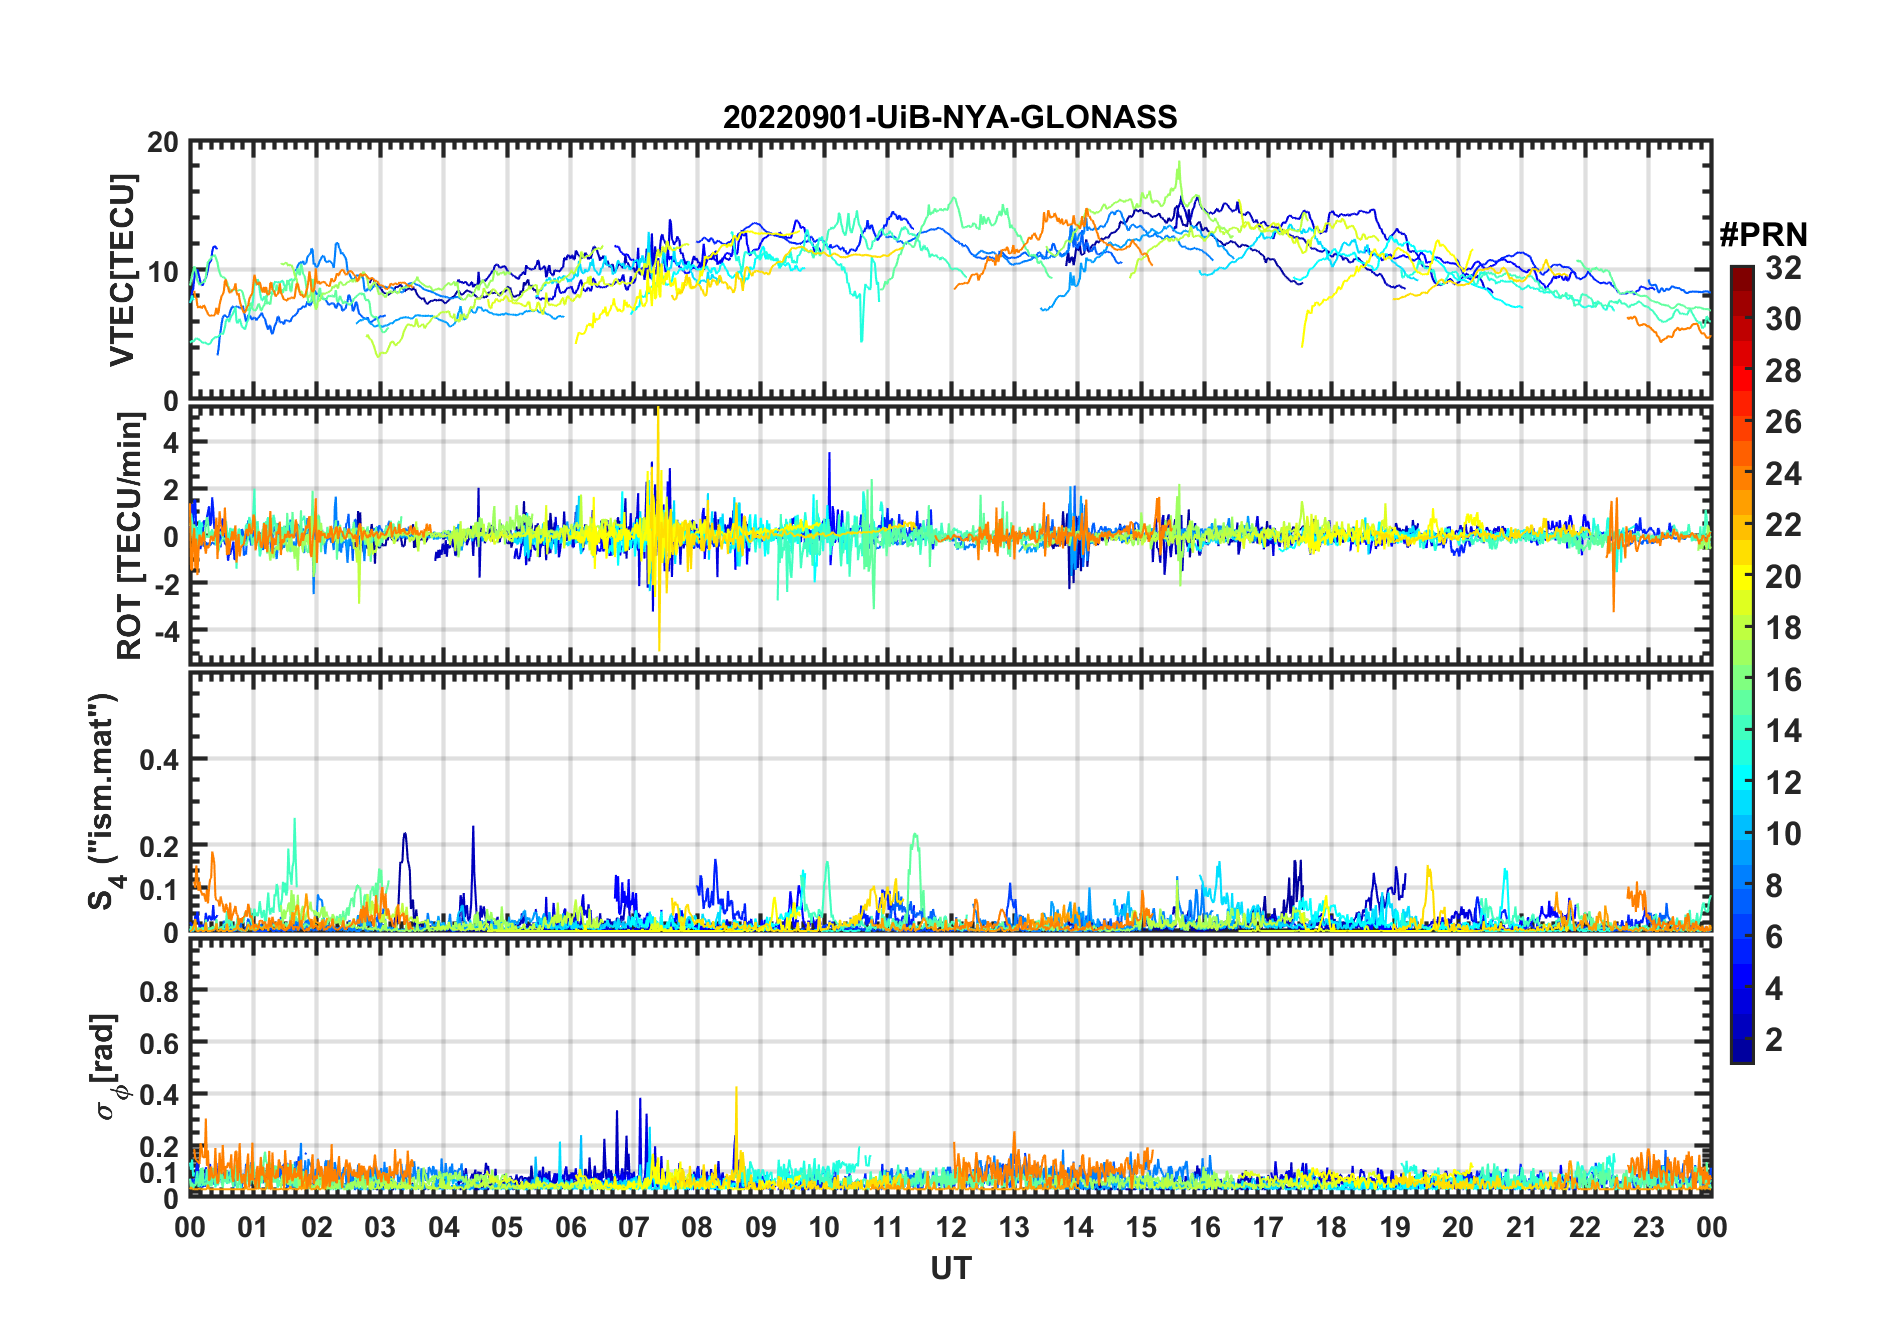Pick the dark blue bottom of PRN colorbar
Screen dimensions: 1902x1330
[x=1741, y=1053]
